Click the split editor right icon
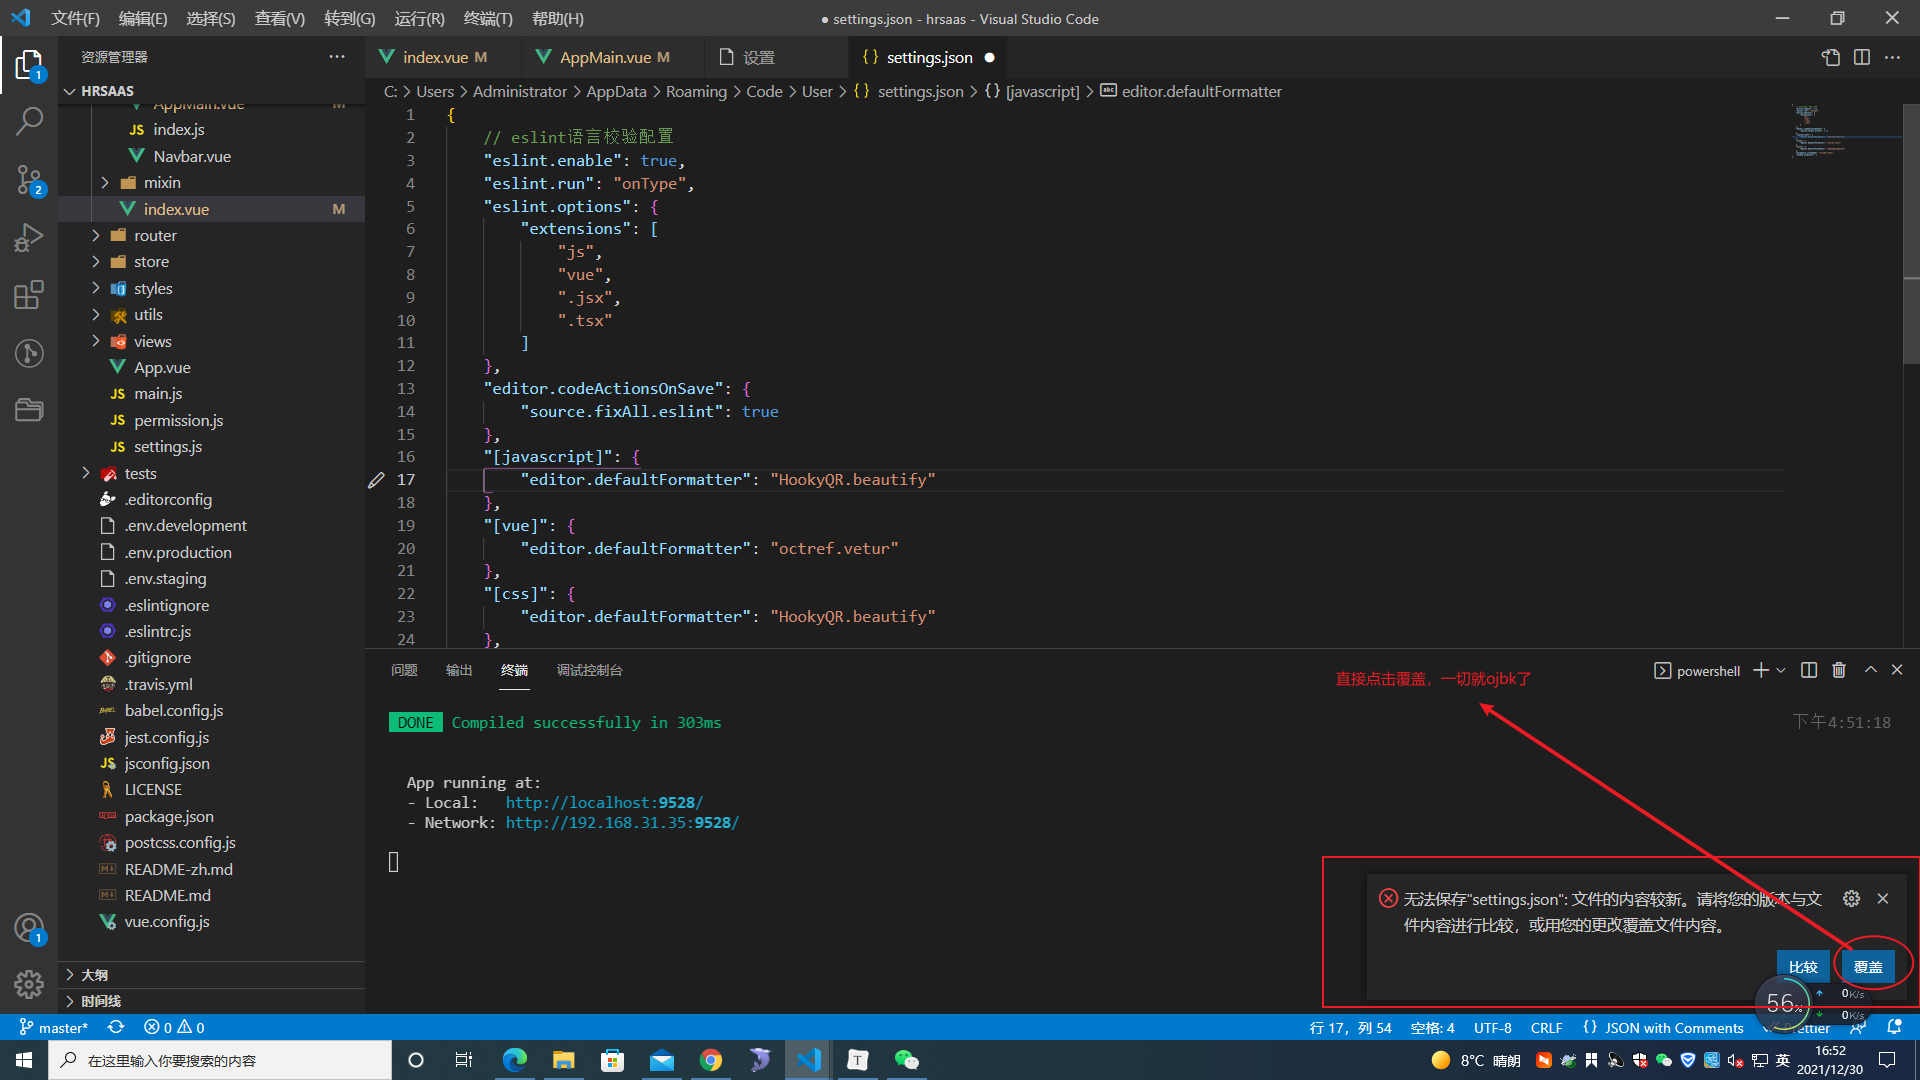The image size is (1920, 1080). (x=1861, y=57)
